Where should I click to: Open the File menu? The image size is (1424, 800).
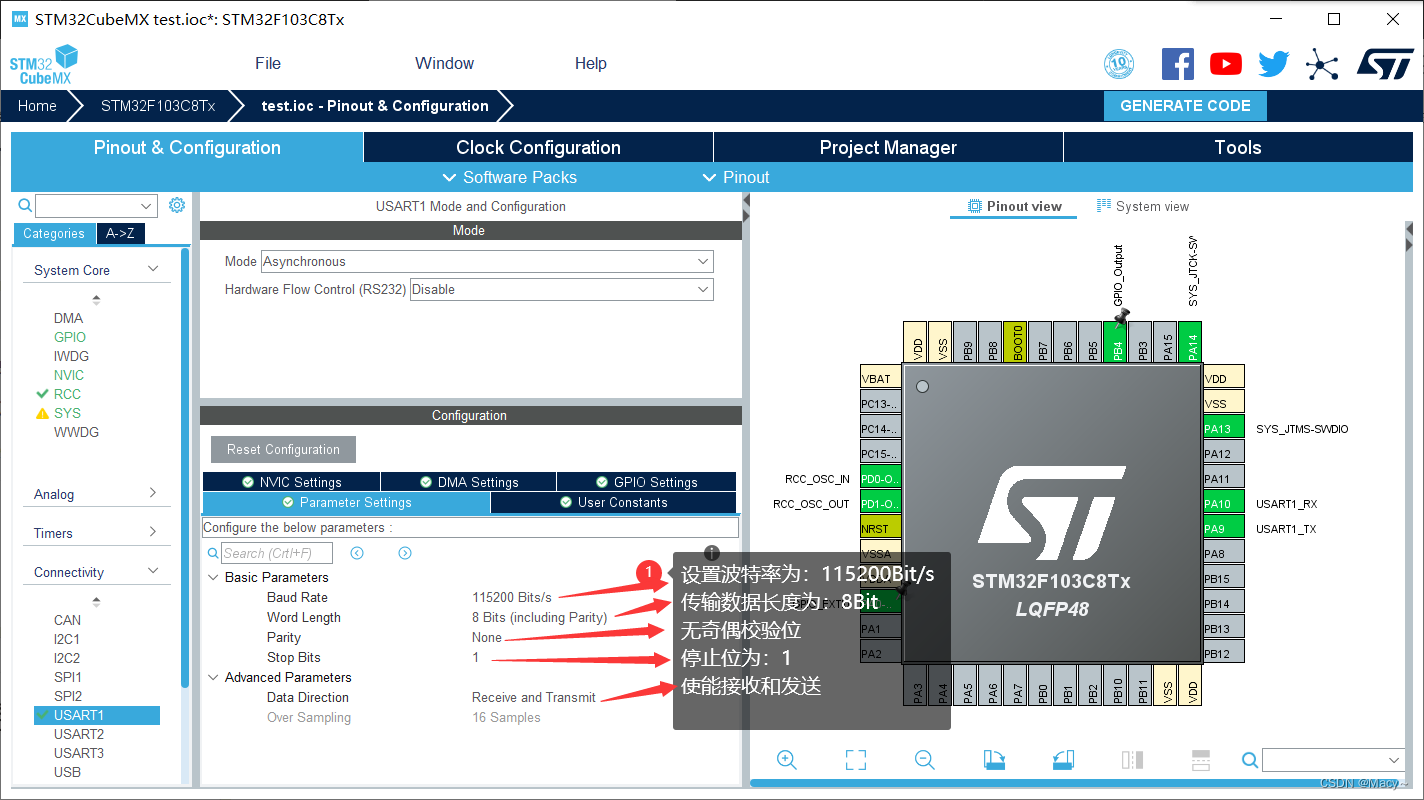click(x=268, y=63)
